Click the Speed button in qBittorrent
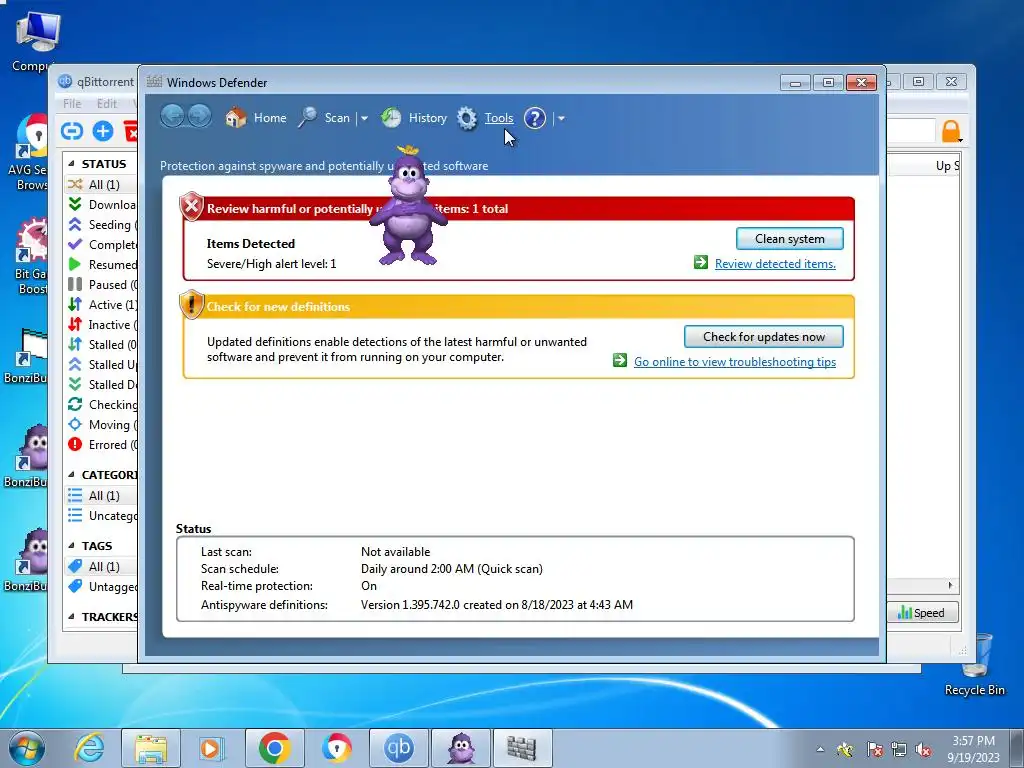1024x768 pixels. click(921, 613)
